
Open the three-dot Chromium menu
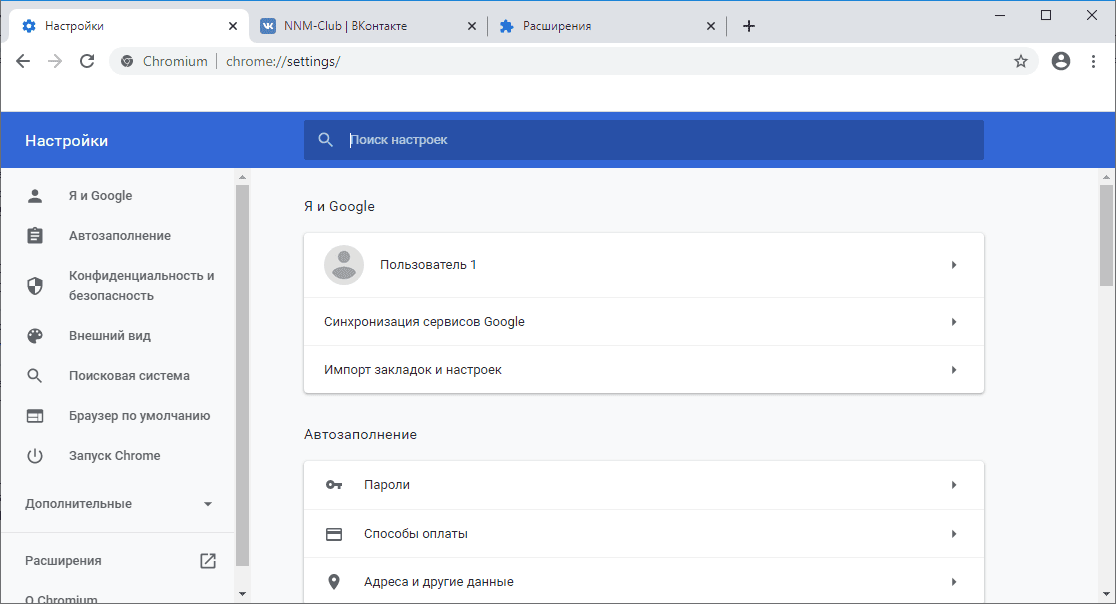(x=1093, y=61)
